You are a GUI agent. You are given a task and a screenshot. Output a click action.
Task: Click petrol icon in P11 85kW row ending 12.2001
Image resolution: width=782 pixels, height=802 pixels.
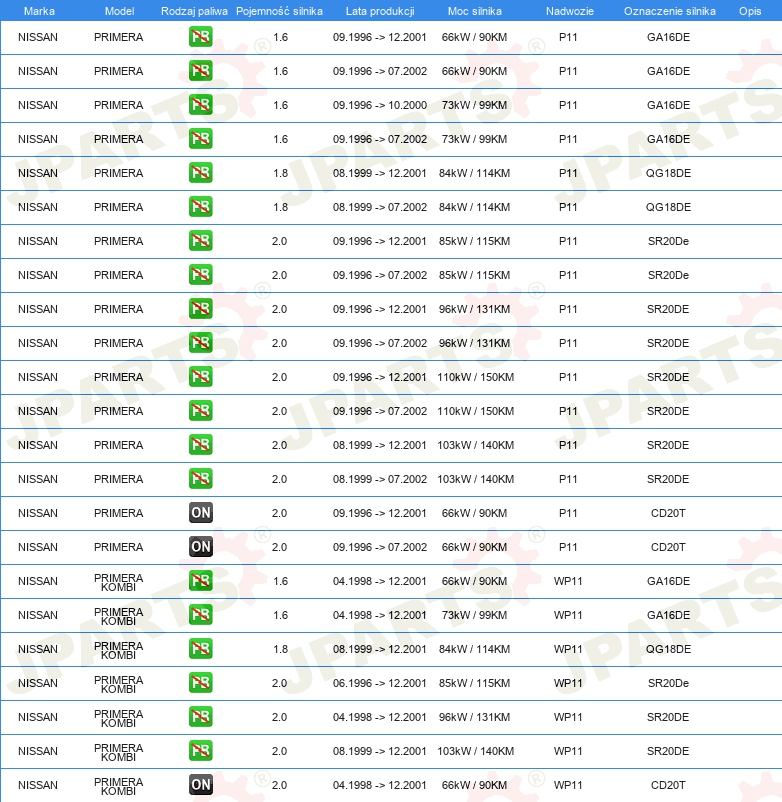[200, 241]
